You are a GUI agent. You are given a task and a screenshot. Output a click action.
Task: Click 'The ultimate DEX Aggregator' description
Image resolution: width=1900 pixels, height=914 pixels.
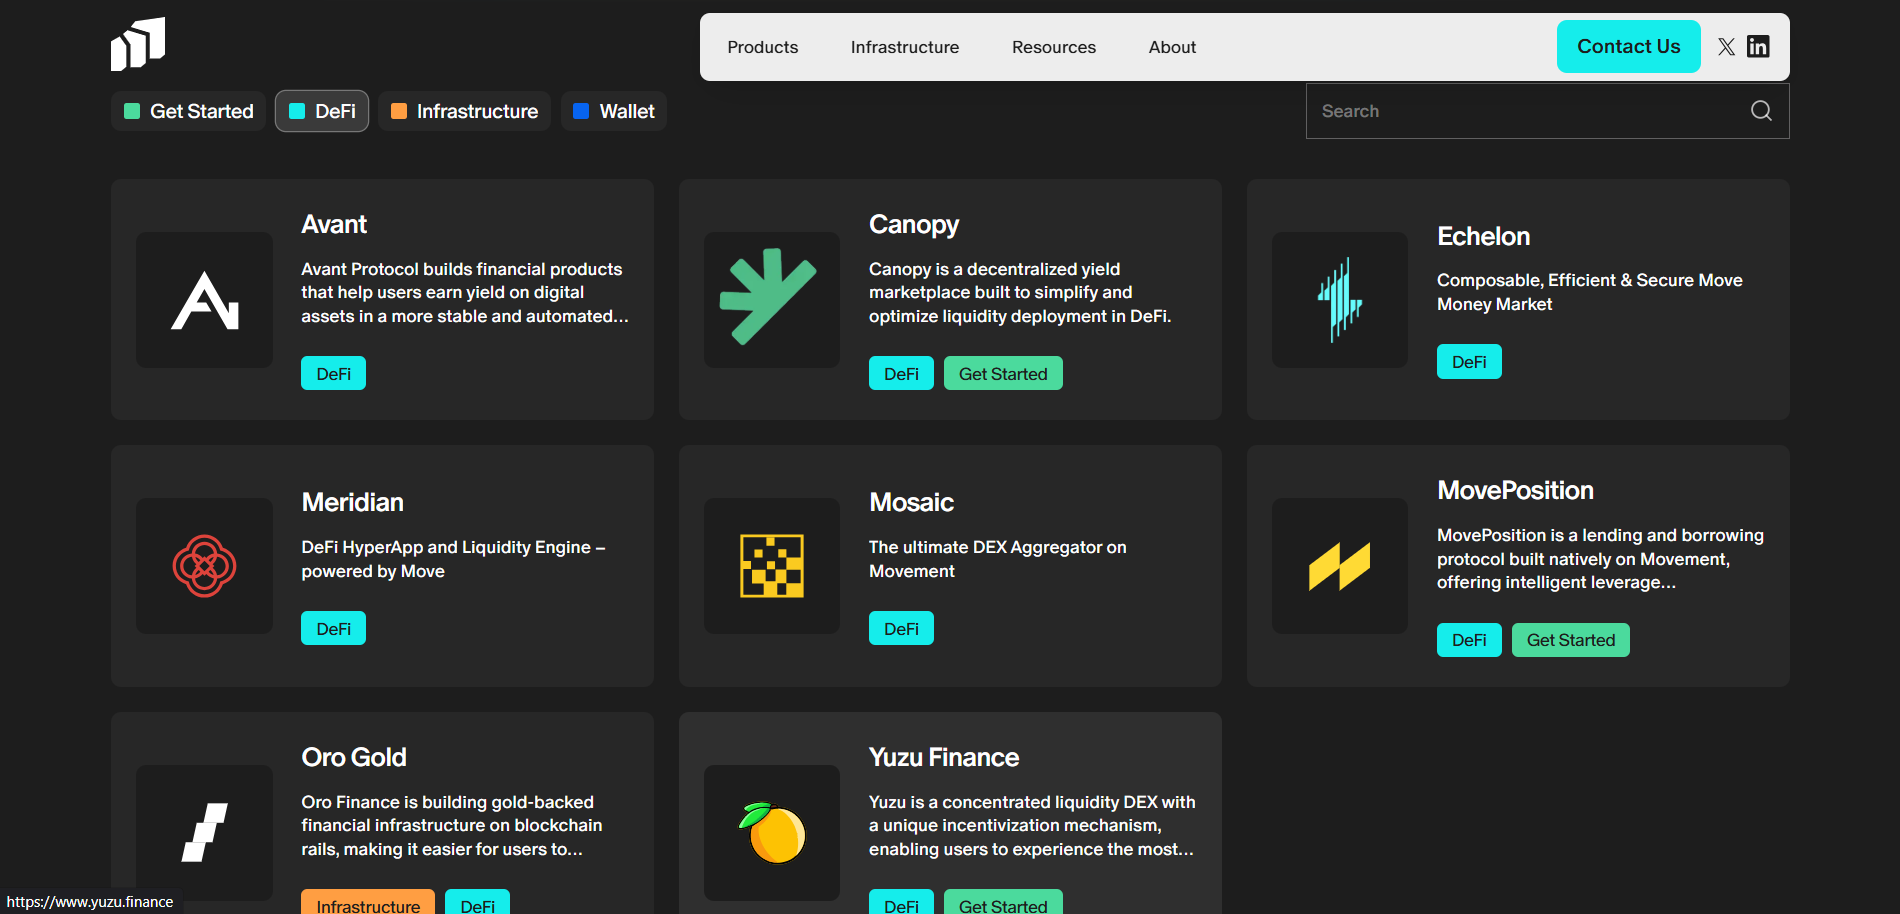997,559
